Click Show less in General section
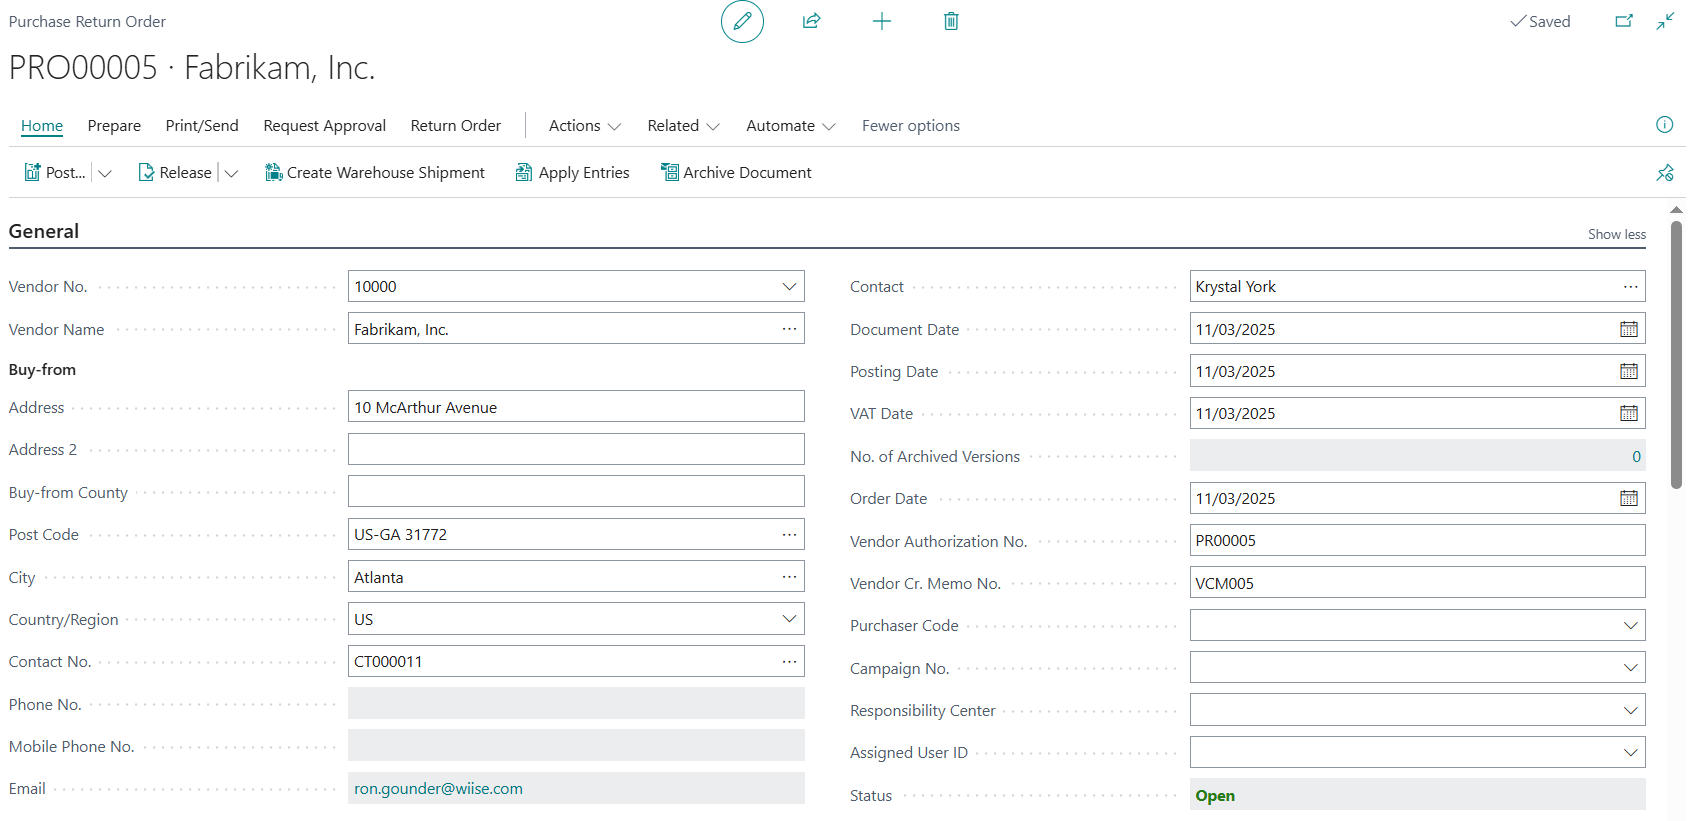The width and height of the screenshot is (1697, 821). 1616,234
